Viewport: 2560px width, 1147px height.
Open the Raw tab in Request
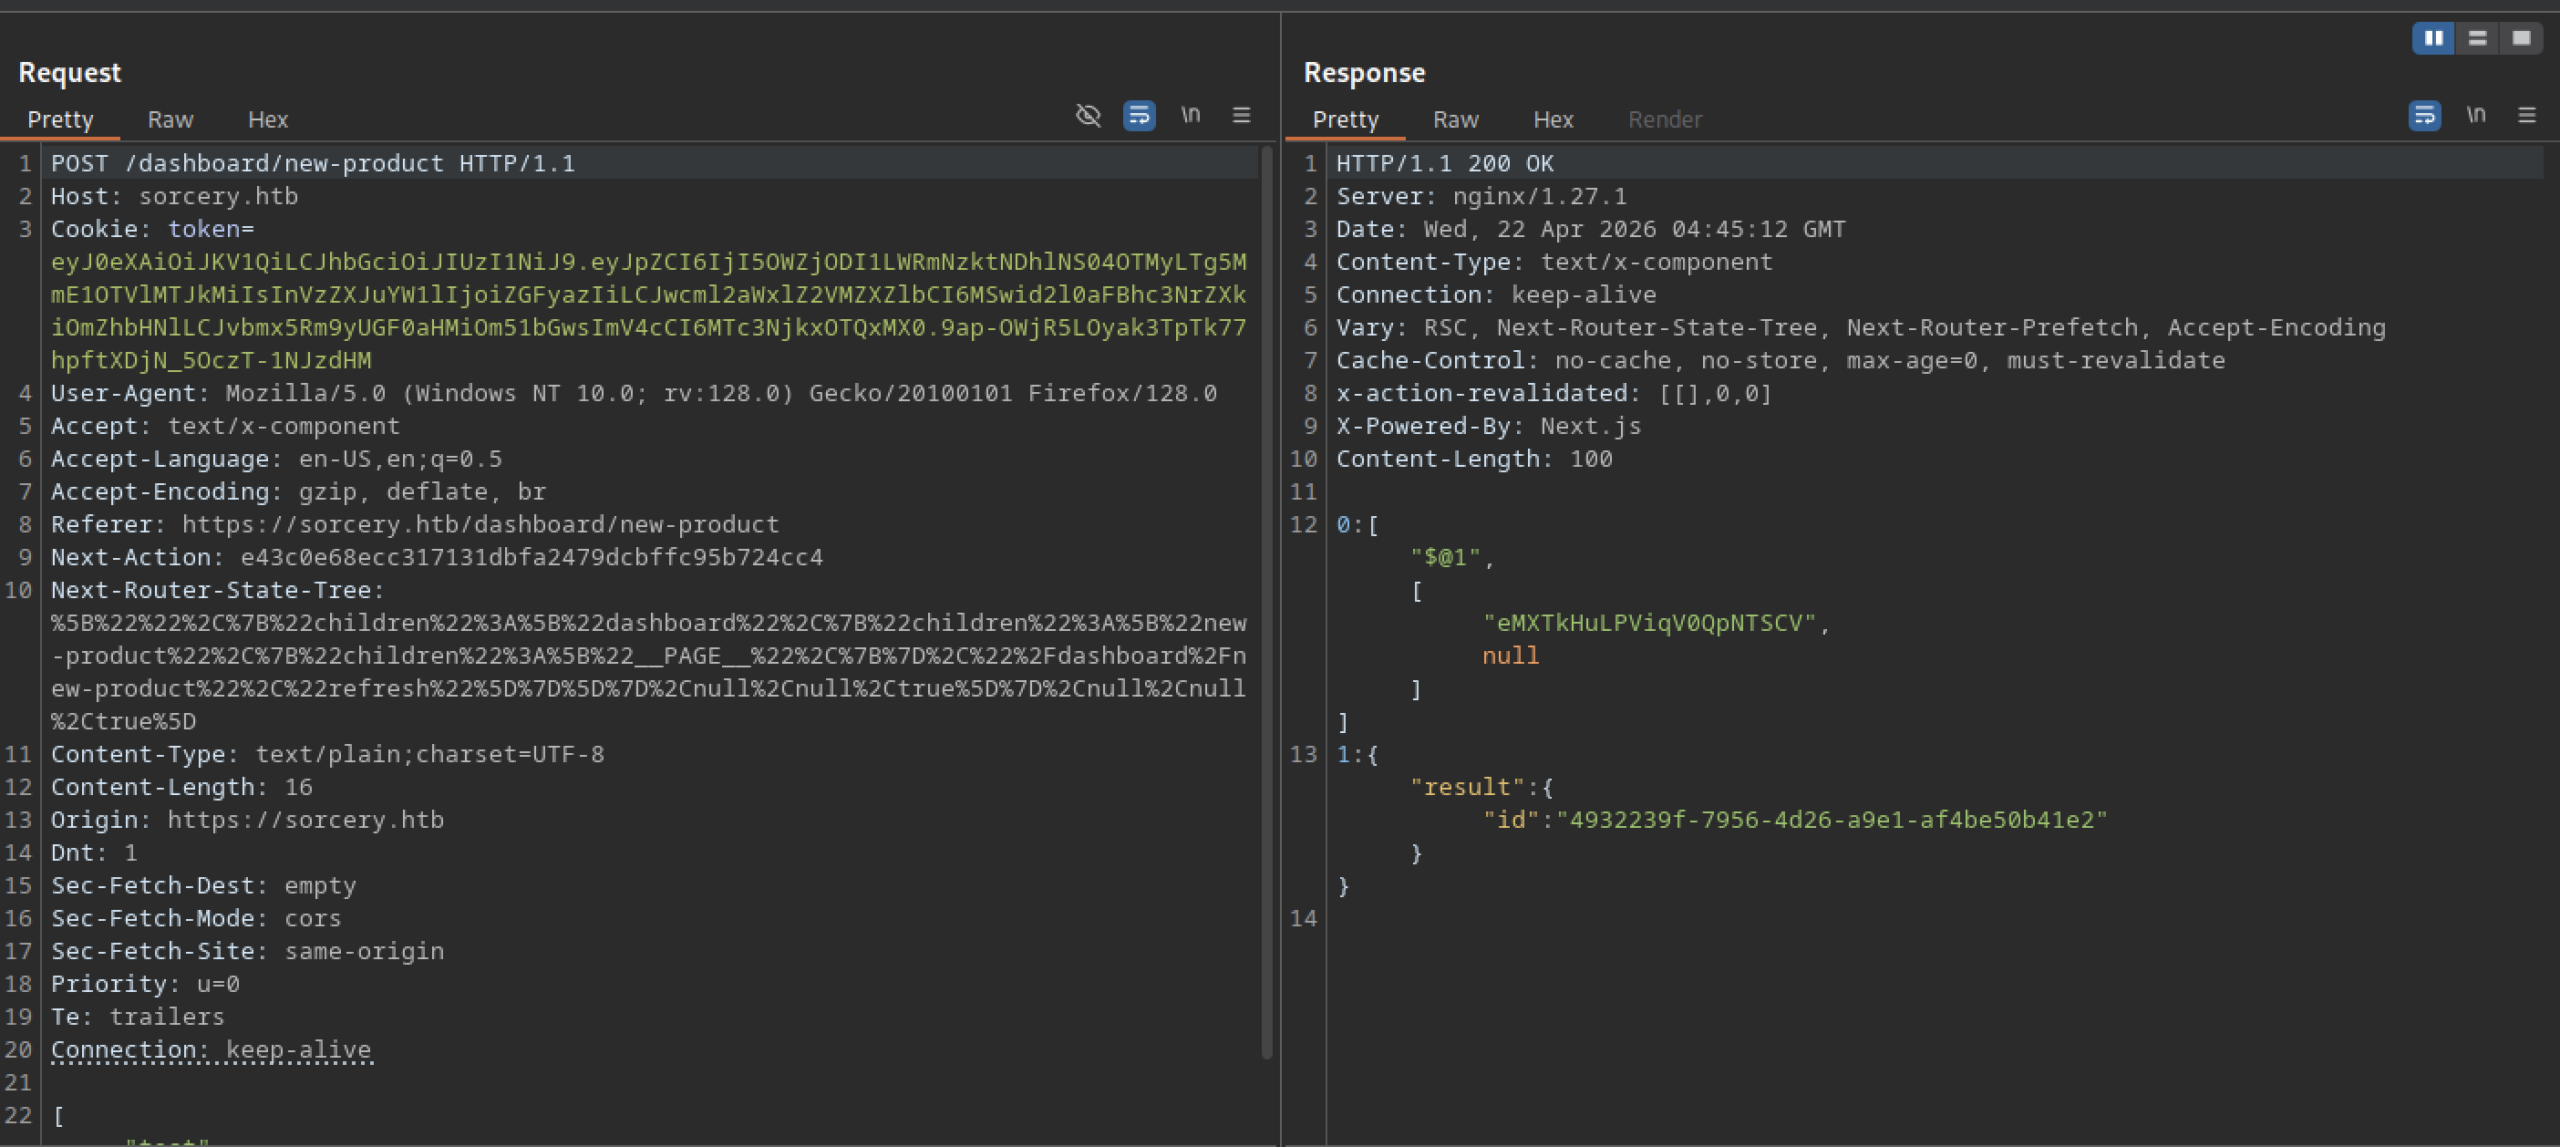pyautogui.click(x=170, y=120)
